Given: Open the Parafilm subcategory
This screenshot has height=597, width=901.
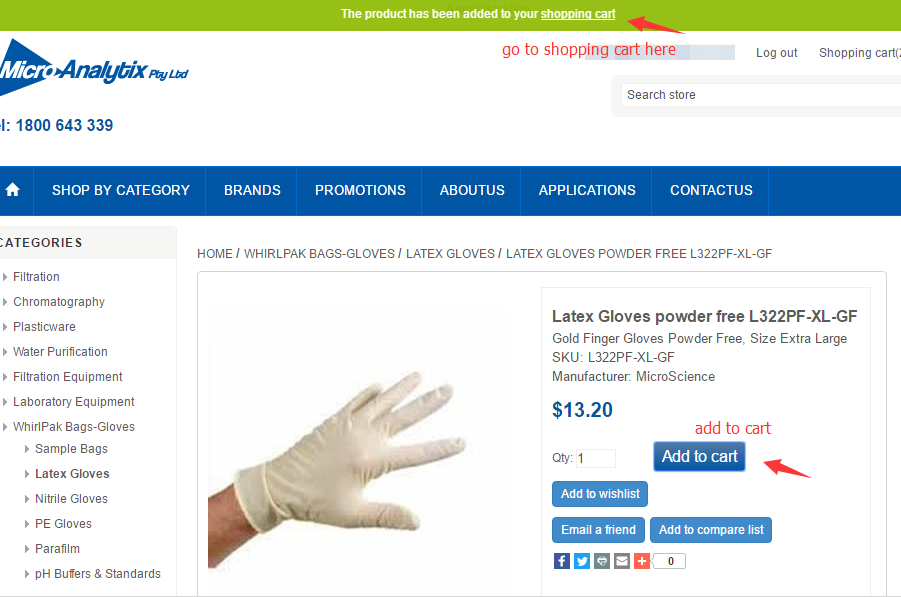Looking at the screenshot, I should [57, 549].
